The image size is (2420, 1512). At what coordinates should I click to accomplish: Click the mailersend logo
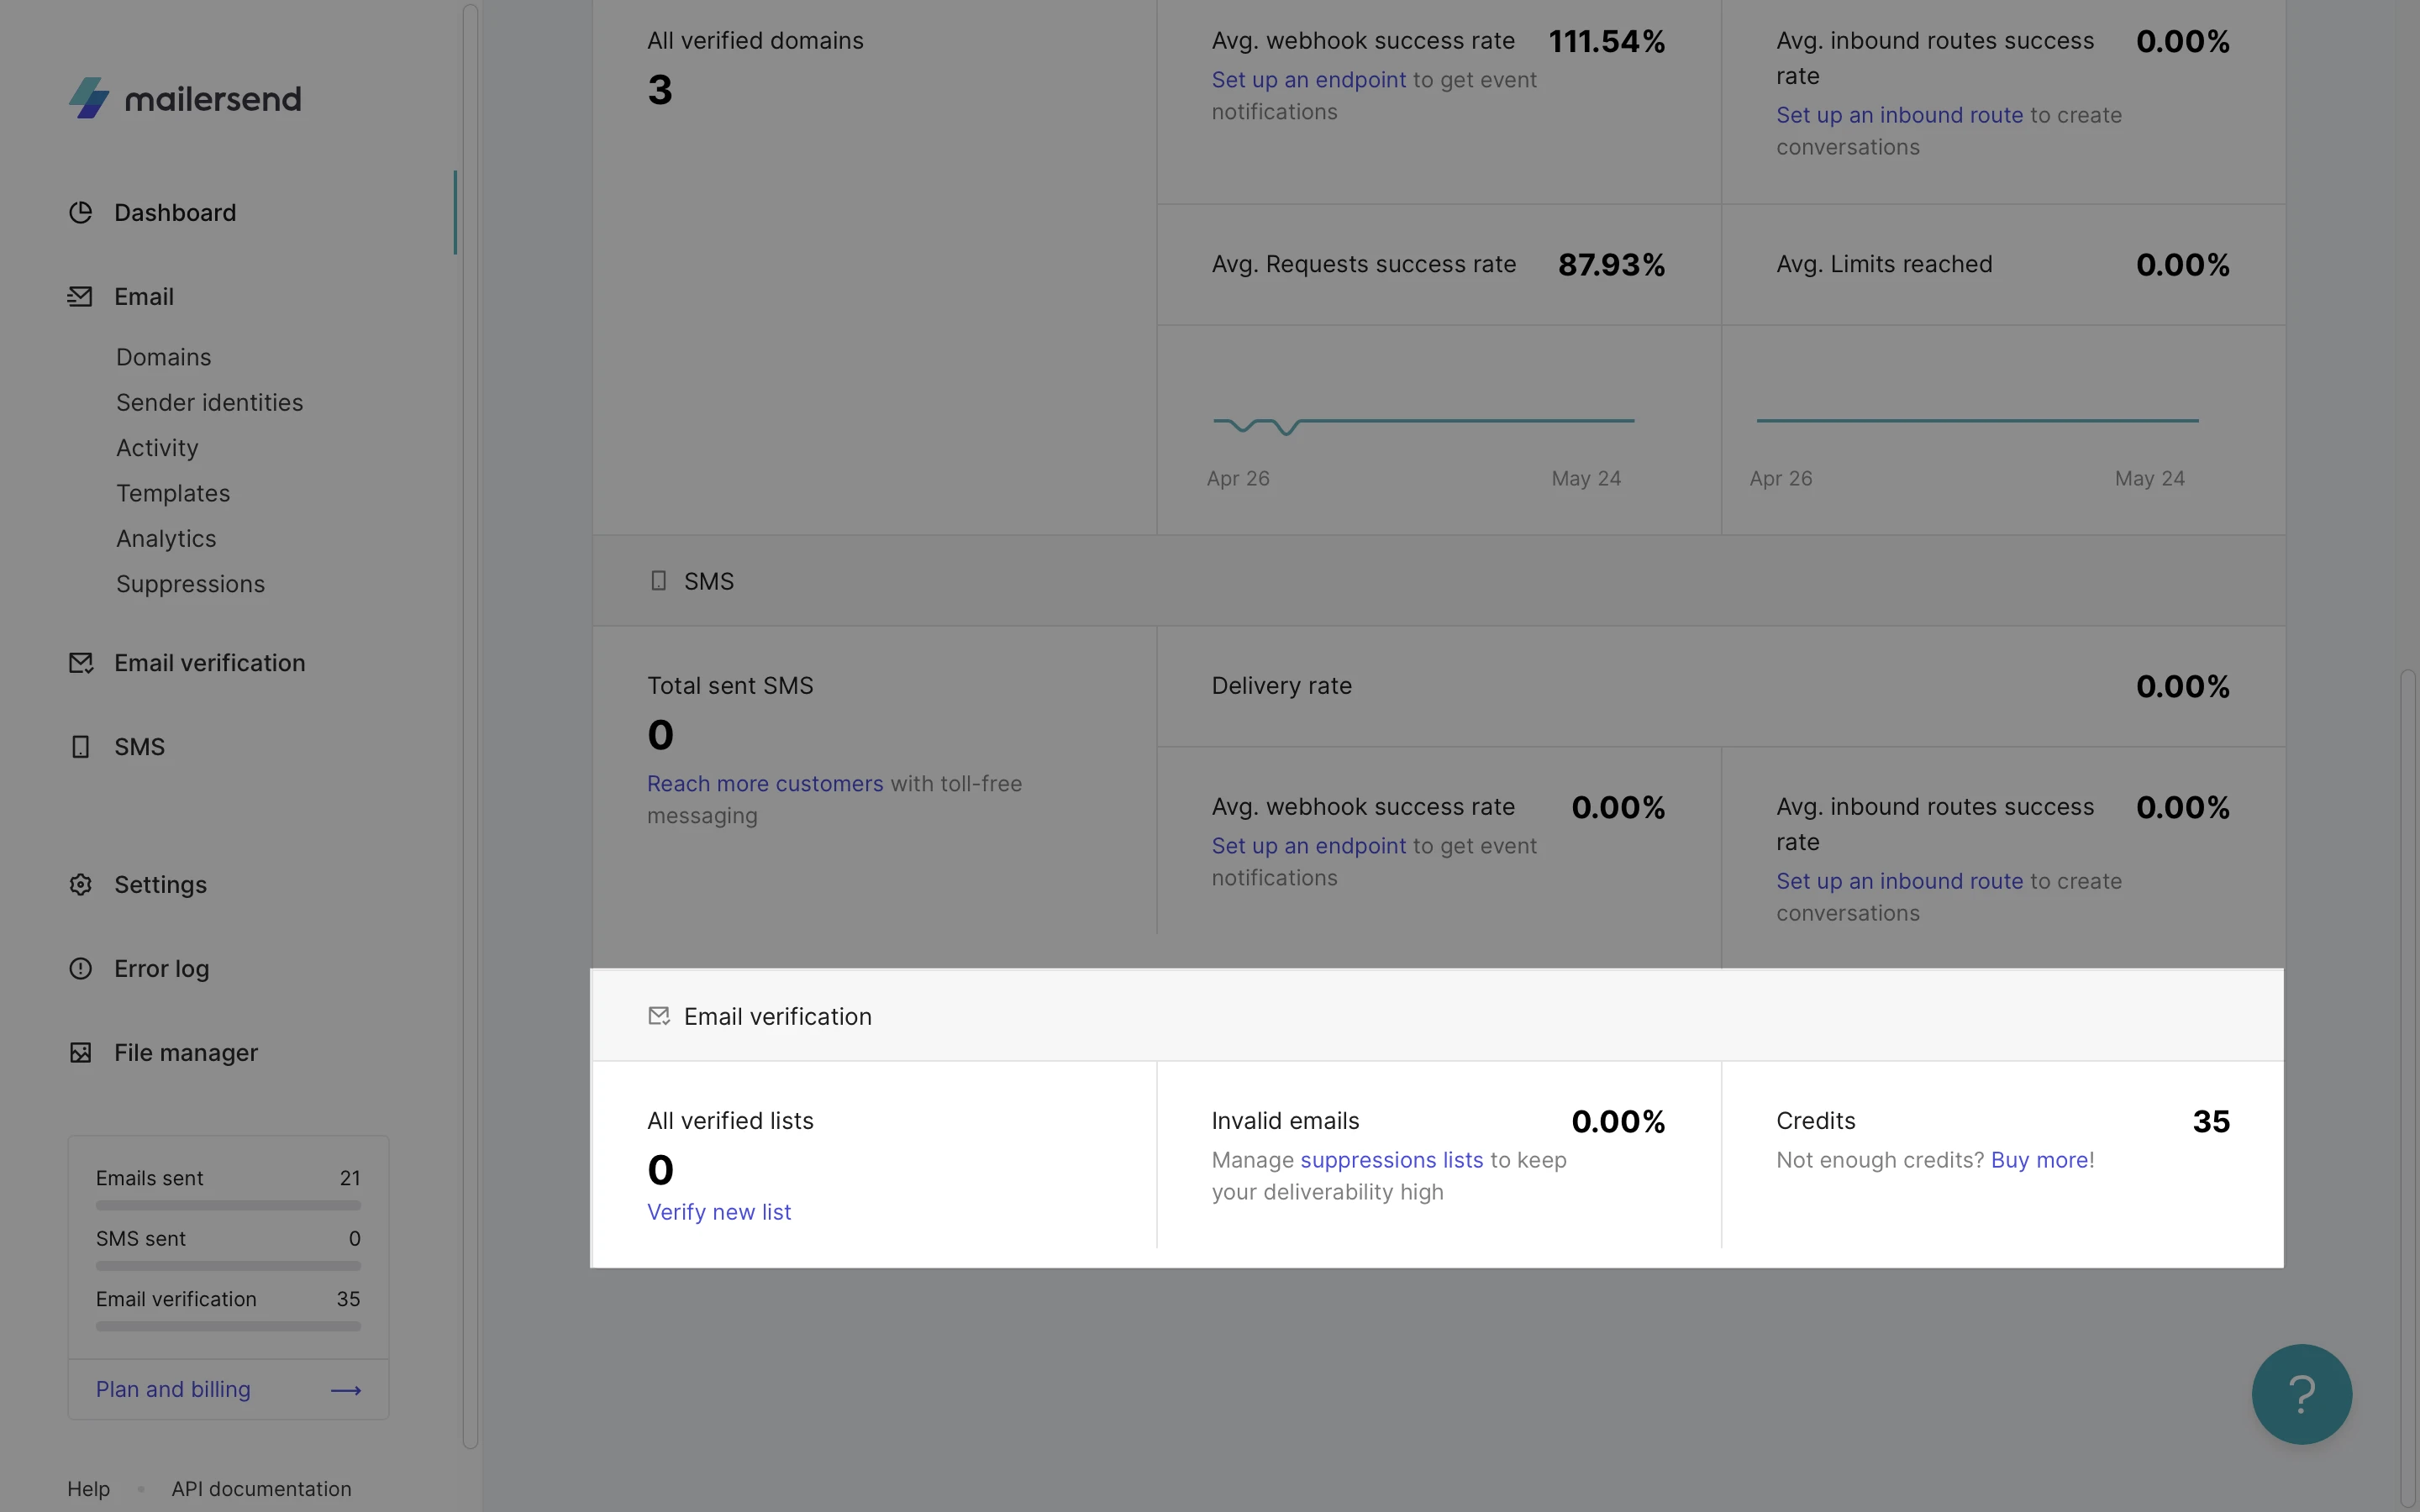click(185, 98)
